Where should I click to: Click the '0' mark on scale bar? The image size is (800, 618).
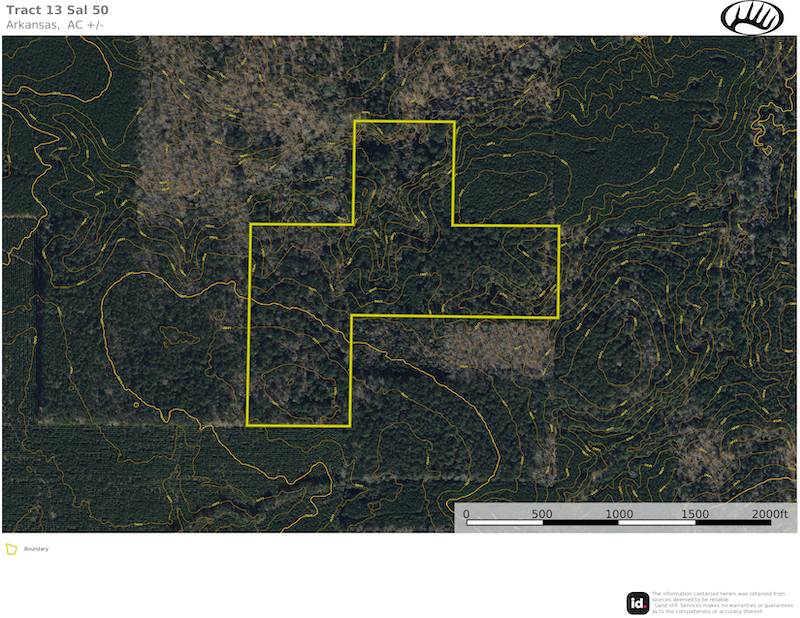pyautogui.click(x=466, y=514)
